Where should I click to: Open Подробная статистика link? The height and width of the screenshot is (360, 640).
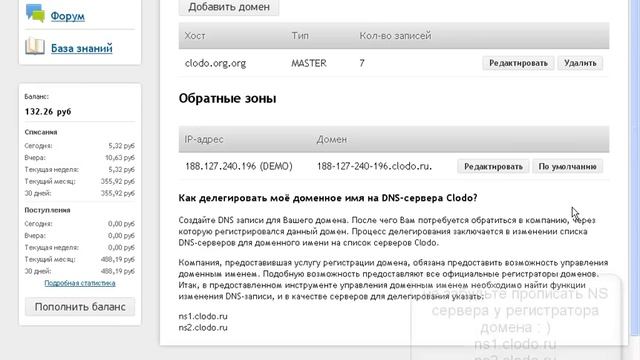click(x=80, y=283)
